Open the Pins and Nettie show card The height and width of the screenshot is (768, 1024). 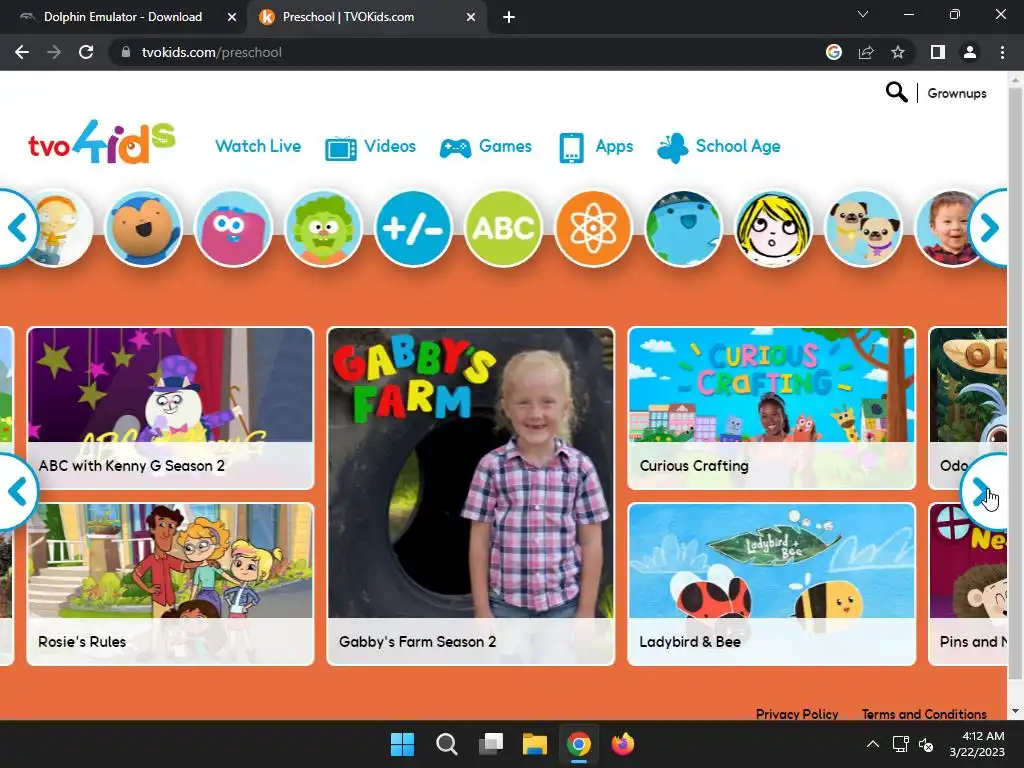968,584
